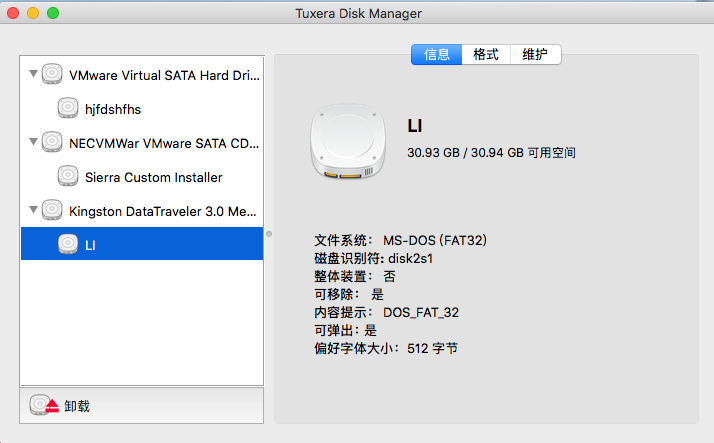This screenshot has width=714, height=443.
Task: Switch to the 维护 tab
Action: click(x=536, y=55)
